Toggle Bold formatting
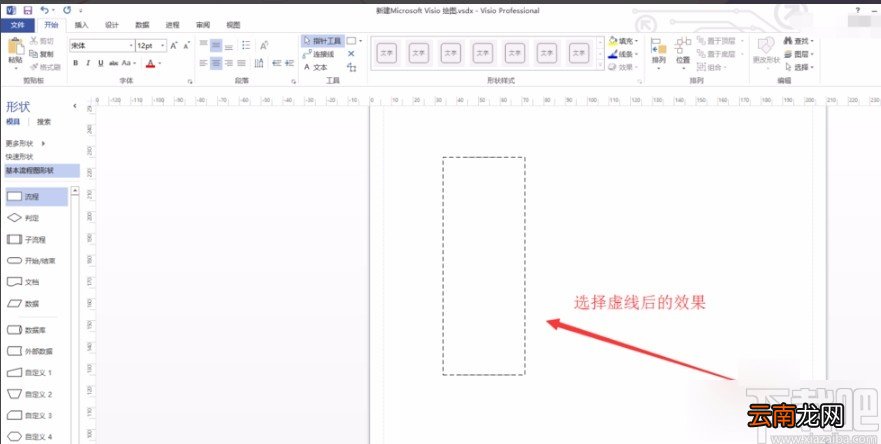881x444 pixels. tap(75, 63)
